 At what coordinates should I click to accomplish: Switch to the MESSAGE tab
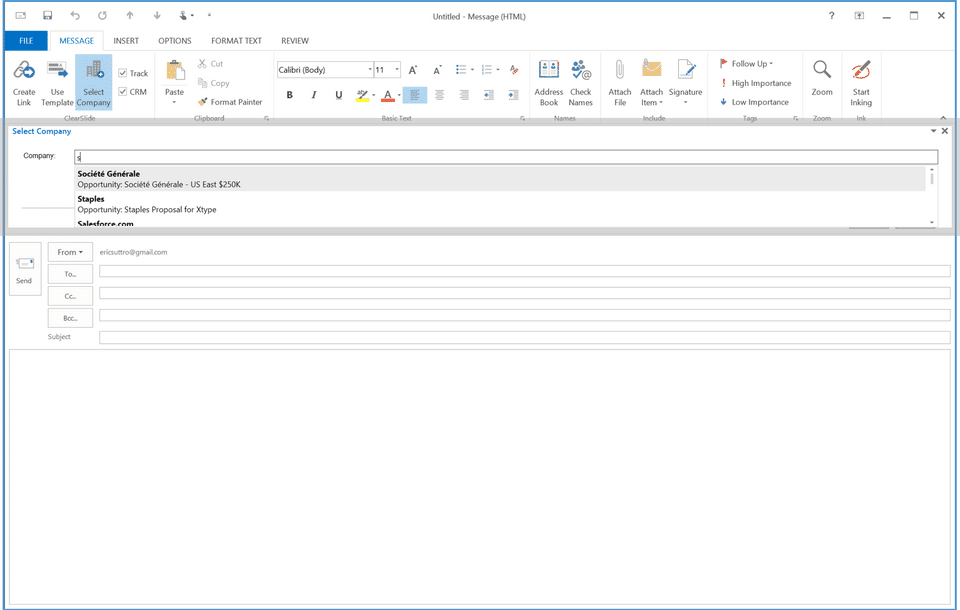(77, 40)
